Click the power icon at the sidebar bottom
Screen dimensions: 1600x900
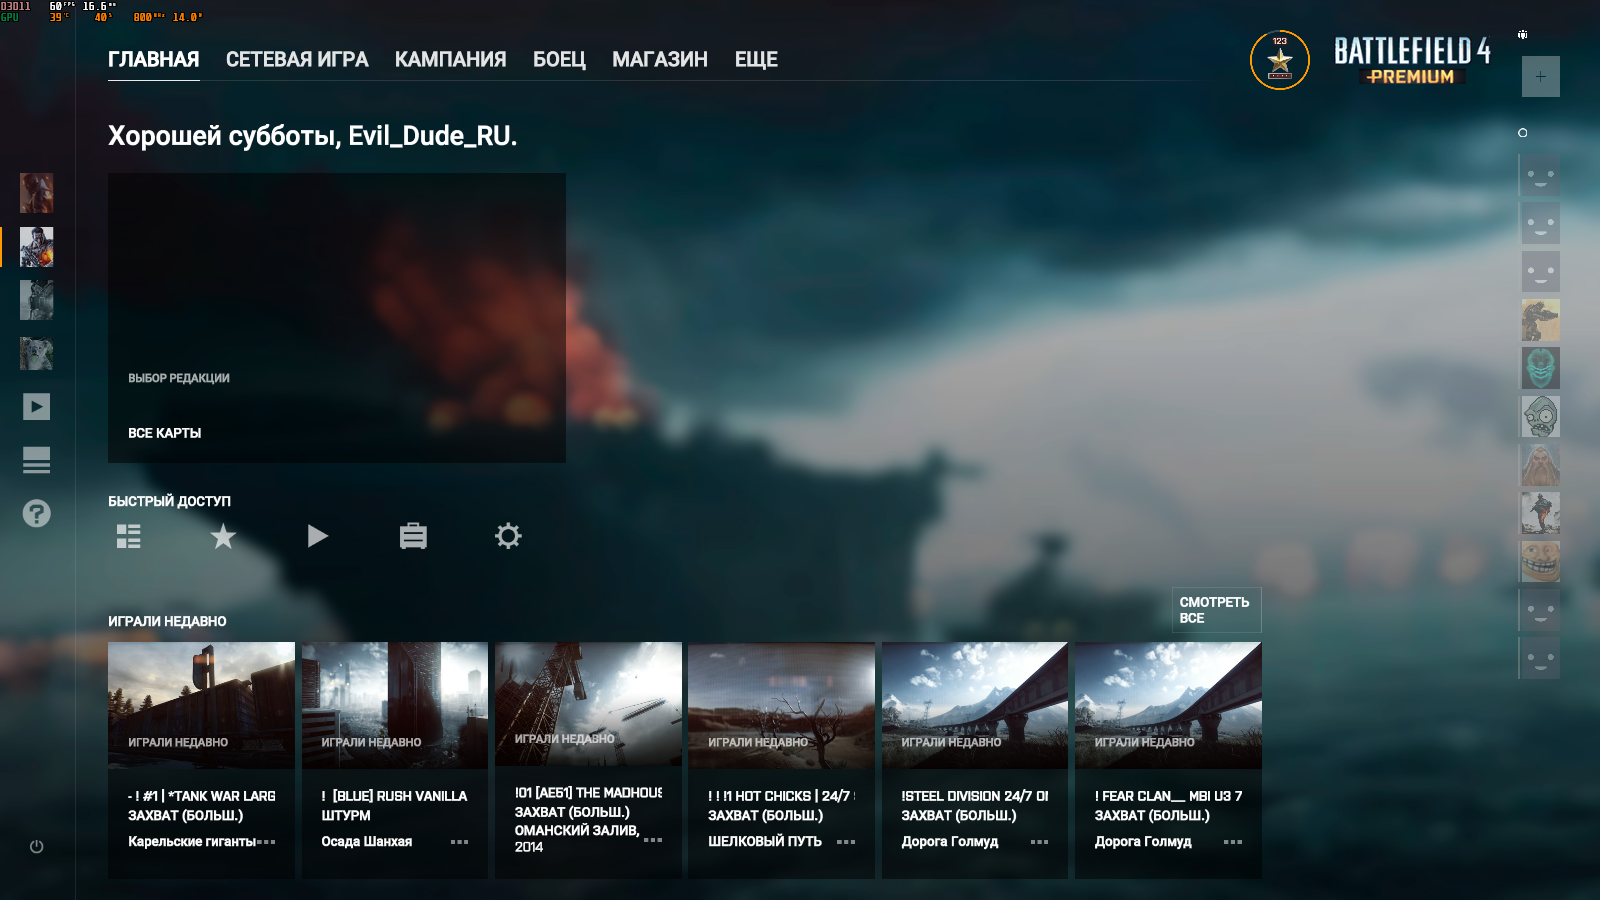pyautogui.click(x=37, y=847)
